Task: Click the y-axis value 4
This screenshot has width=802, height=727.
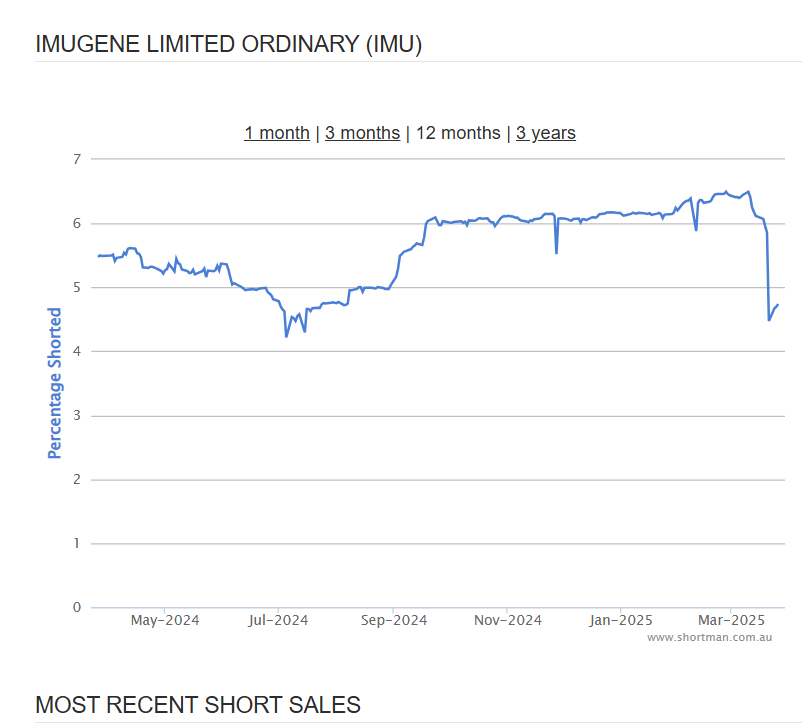Action: point(77,351)
